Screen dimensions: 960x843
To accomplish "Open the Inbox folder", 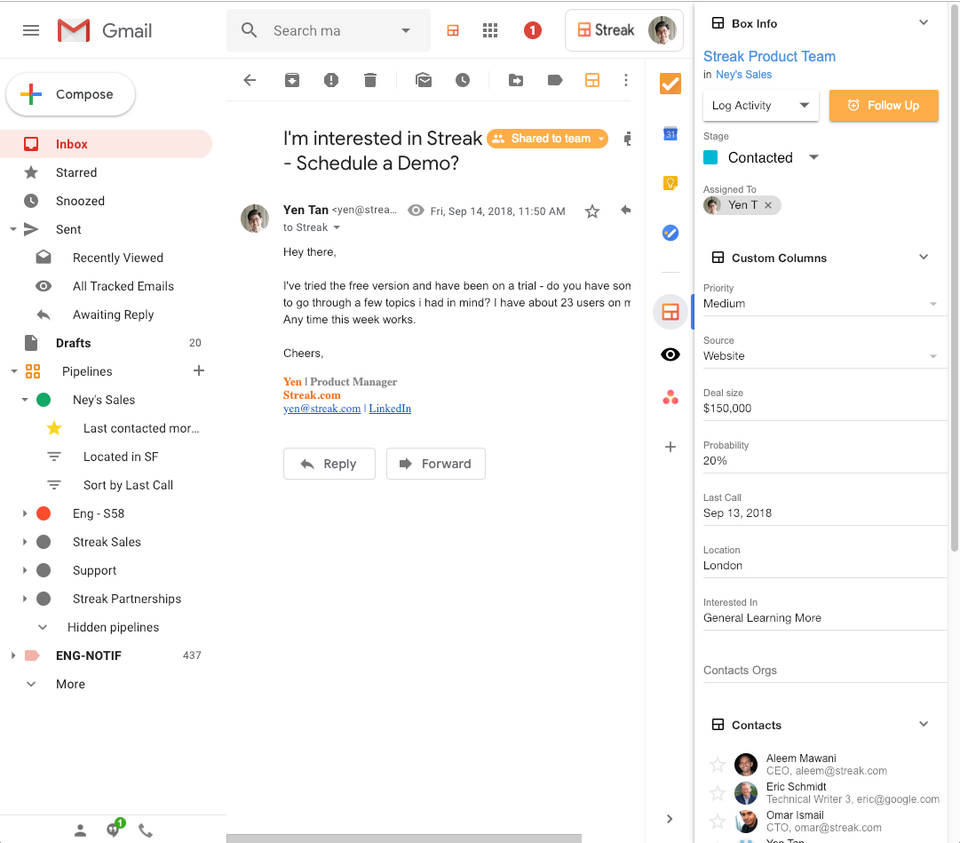I will click(x=71, y=144).
